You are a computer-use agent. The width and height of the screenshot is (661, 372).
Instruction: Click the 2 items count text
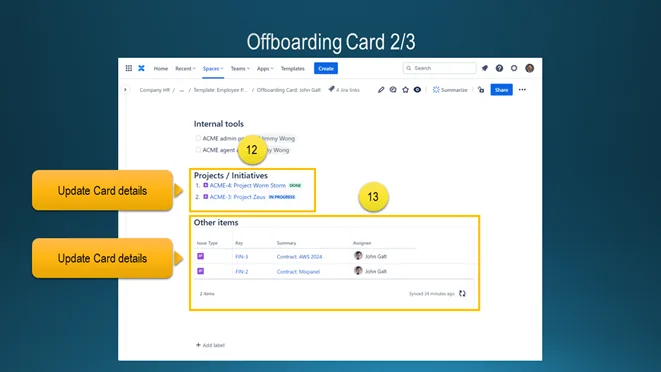[207, 294]
